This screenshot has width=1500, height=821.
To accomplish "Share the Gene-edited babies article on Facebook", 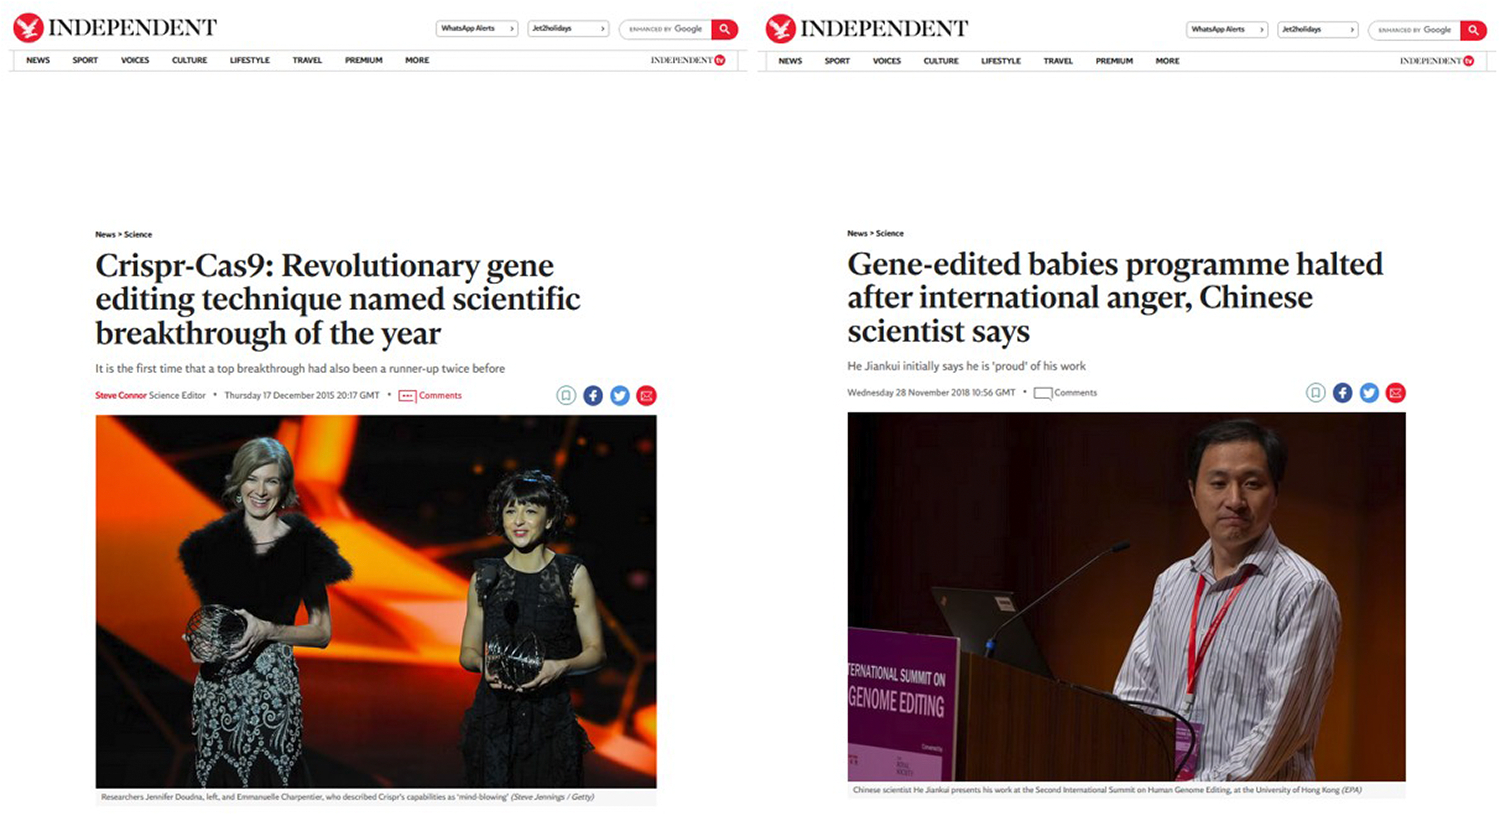I will point(1342,393).
